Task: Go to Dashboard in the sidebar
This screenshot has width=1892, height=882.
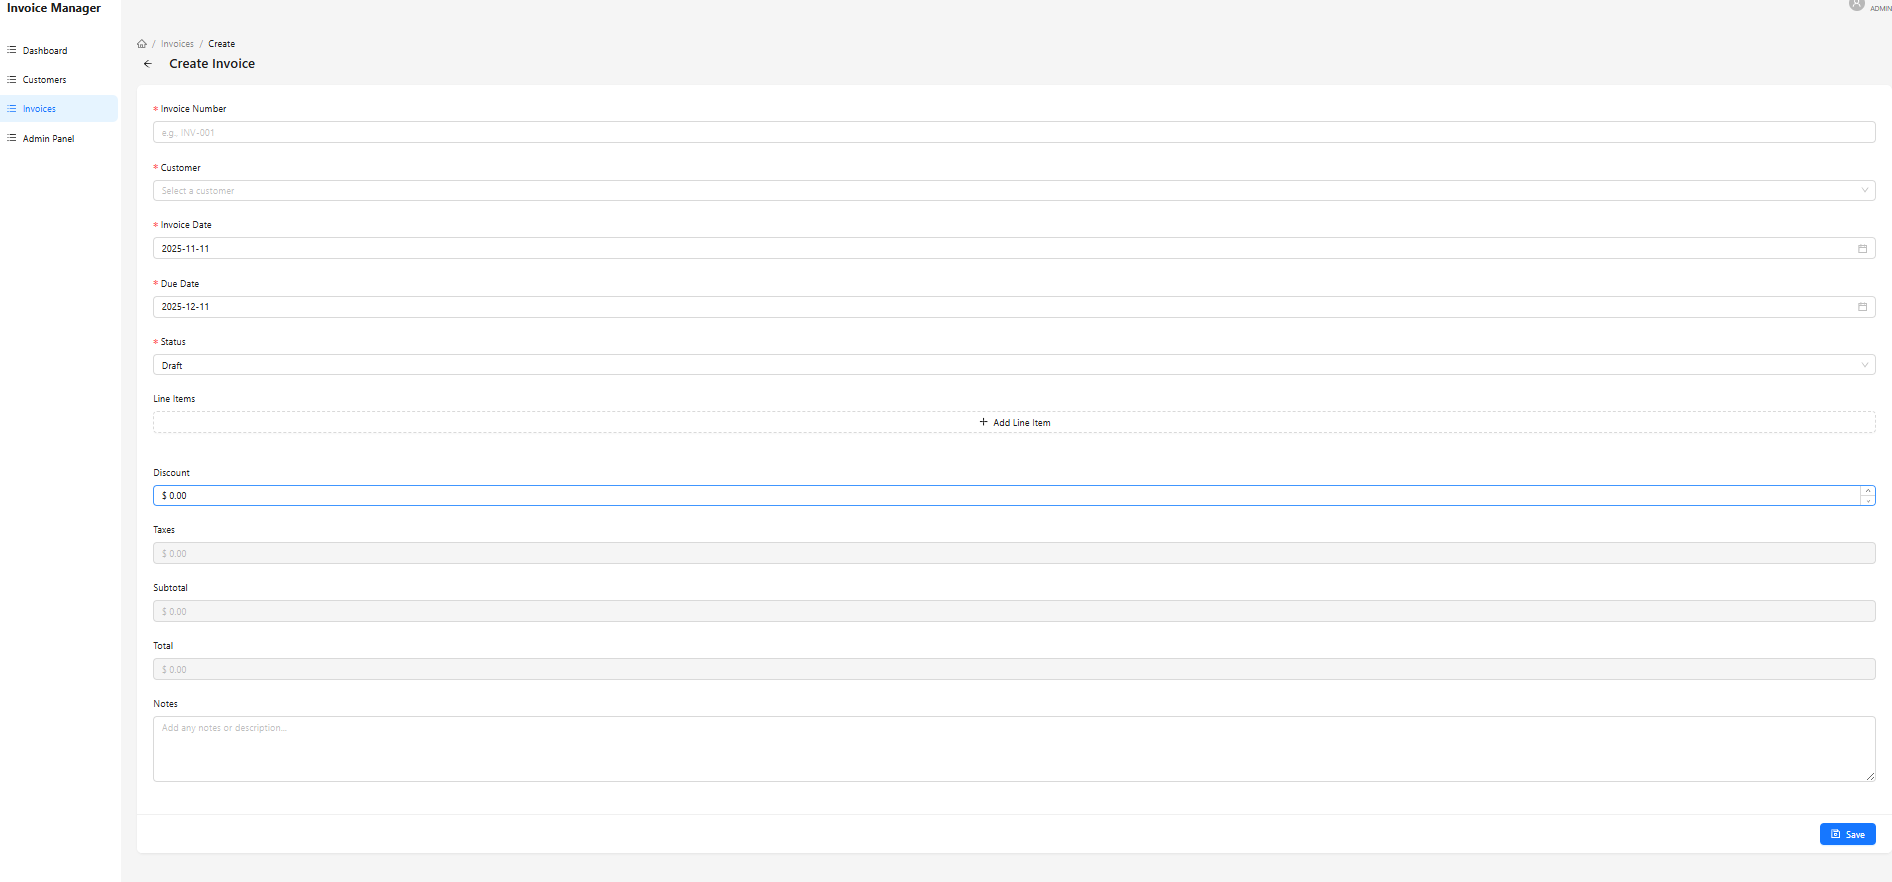Action: point(45,51)
